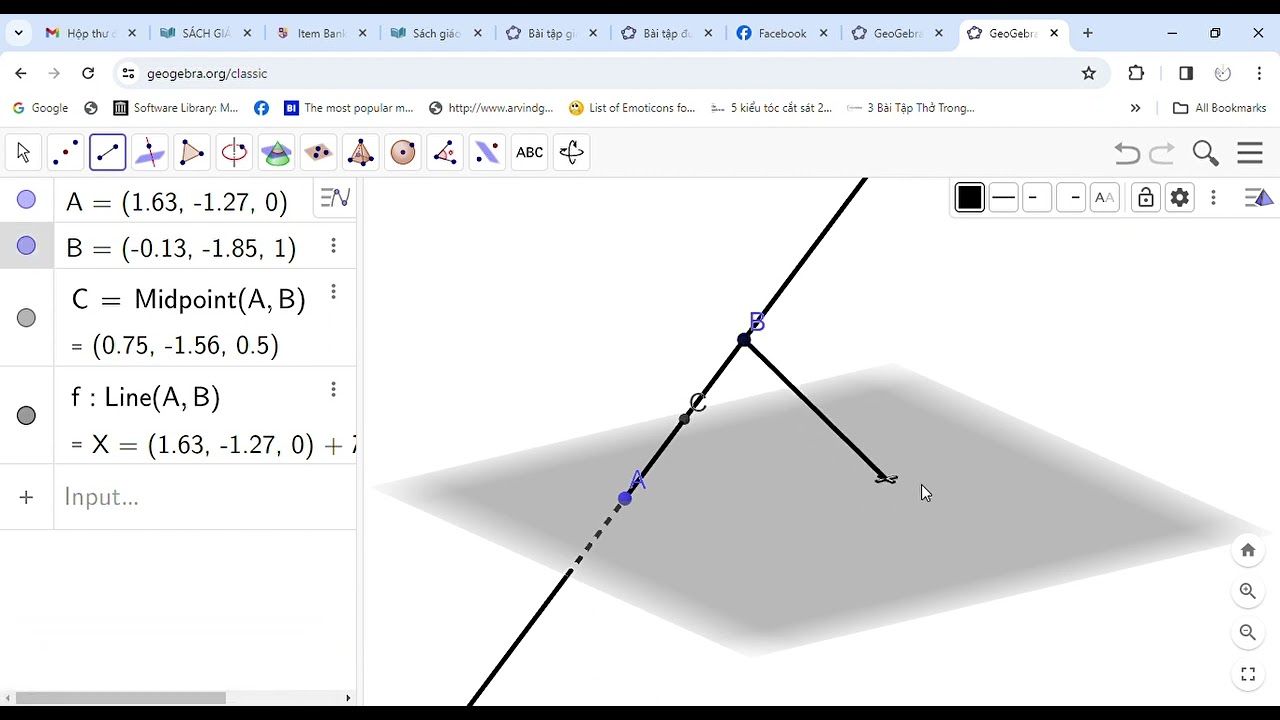The width and height of the screenshot is (1280, 720).
Task: Select the Pyramid tool
Action: click(x=360, y=152)
